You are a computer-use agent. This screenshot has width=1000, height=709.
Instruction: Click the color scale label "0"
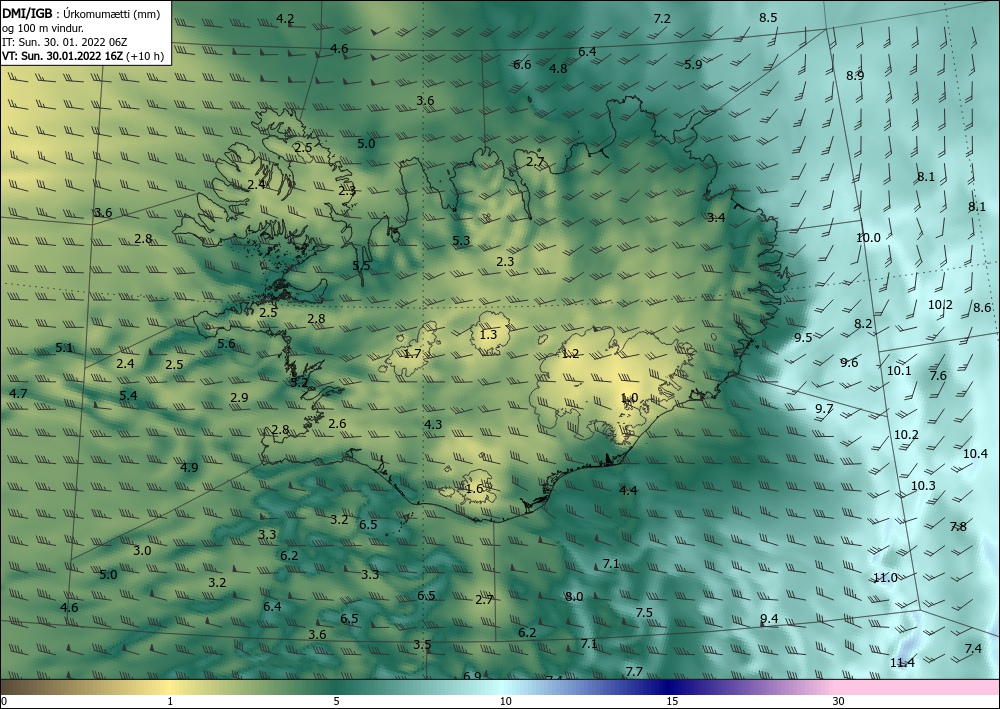[4, 702]
